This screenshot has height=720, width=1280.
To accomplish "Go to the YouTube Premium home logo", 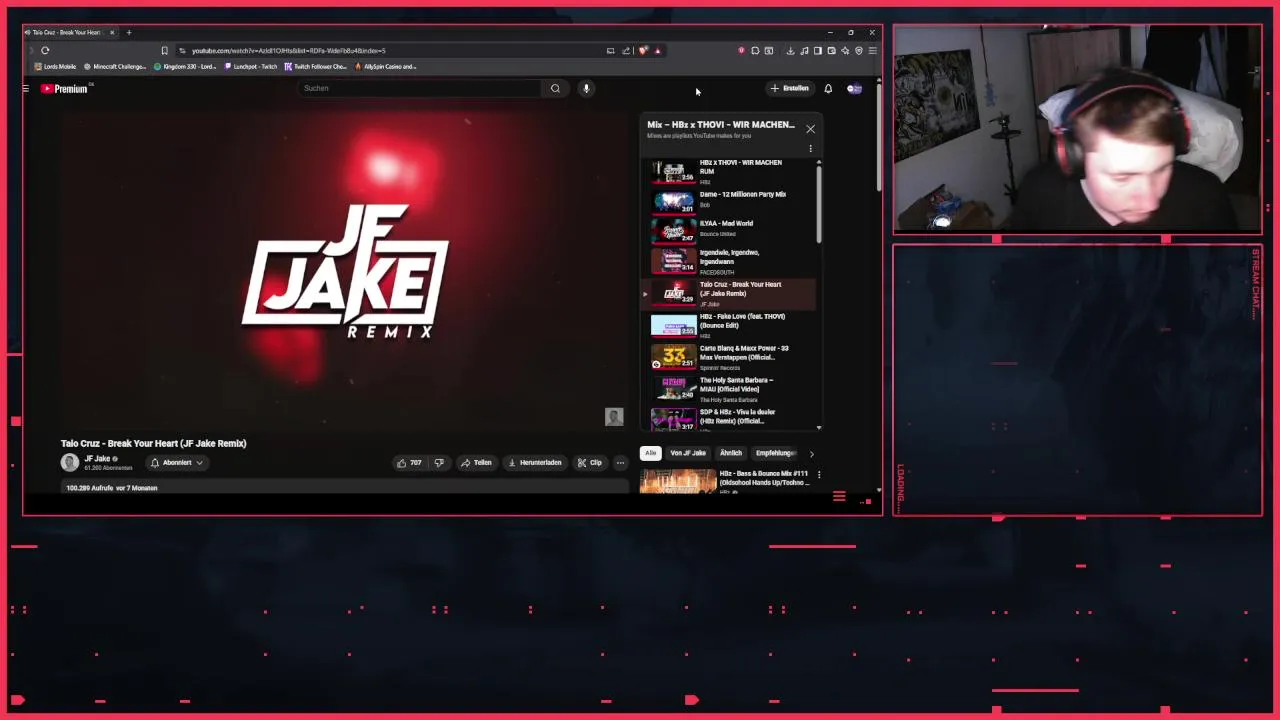I will (x=65, y=89).
